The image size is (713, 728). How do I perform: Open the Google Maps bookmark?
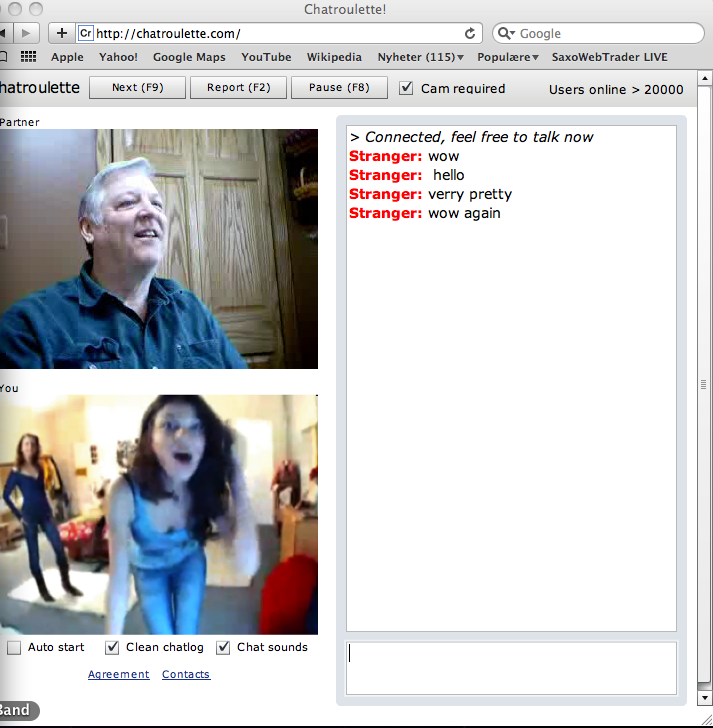[x=189, y=57]
